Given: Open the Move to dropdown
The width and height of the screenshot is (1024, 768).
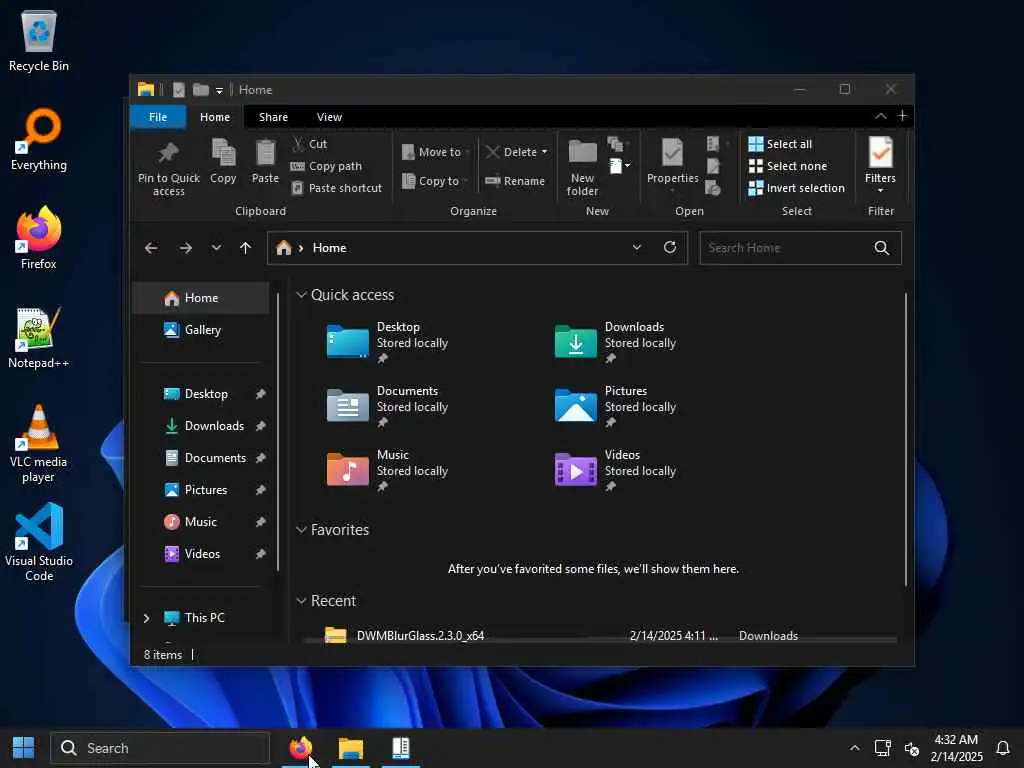Looking at the screenshot, I should (436, 152).
